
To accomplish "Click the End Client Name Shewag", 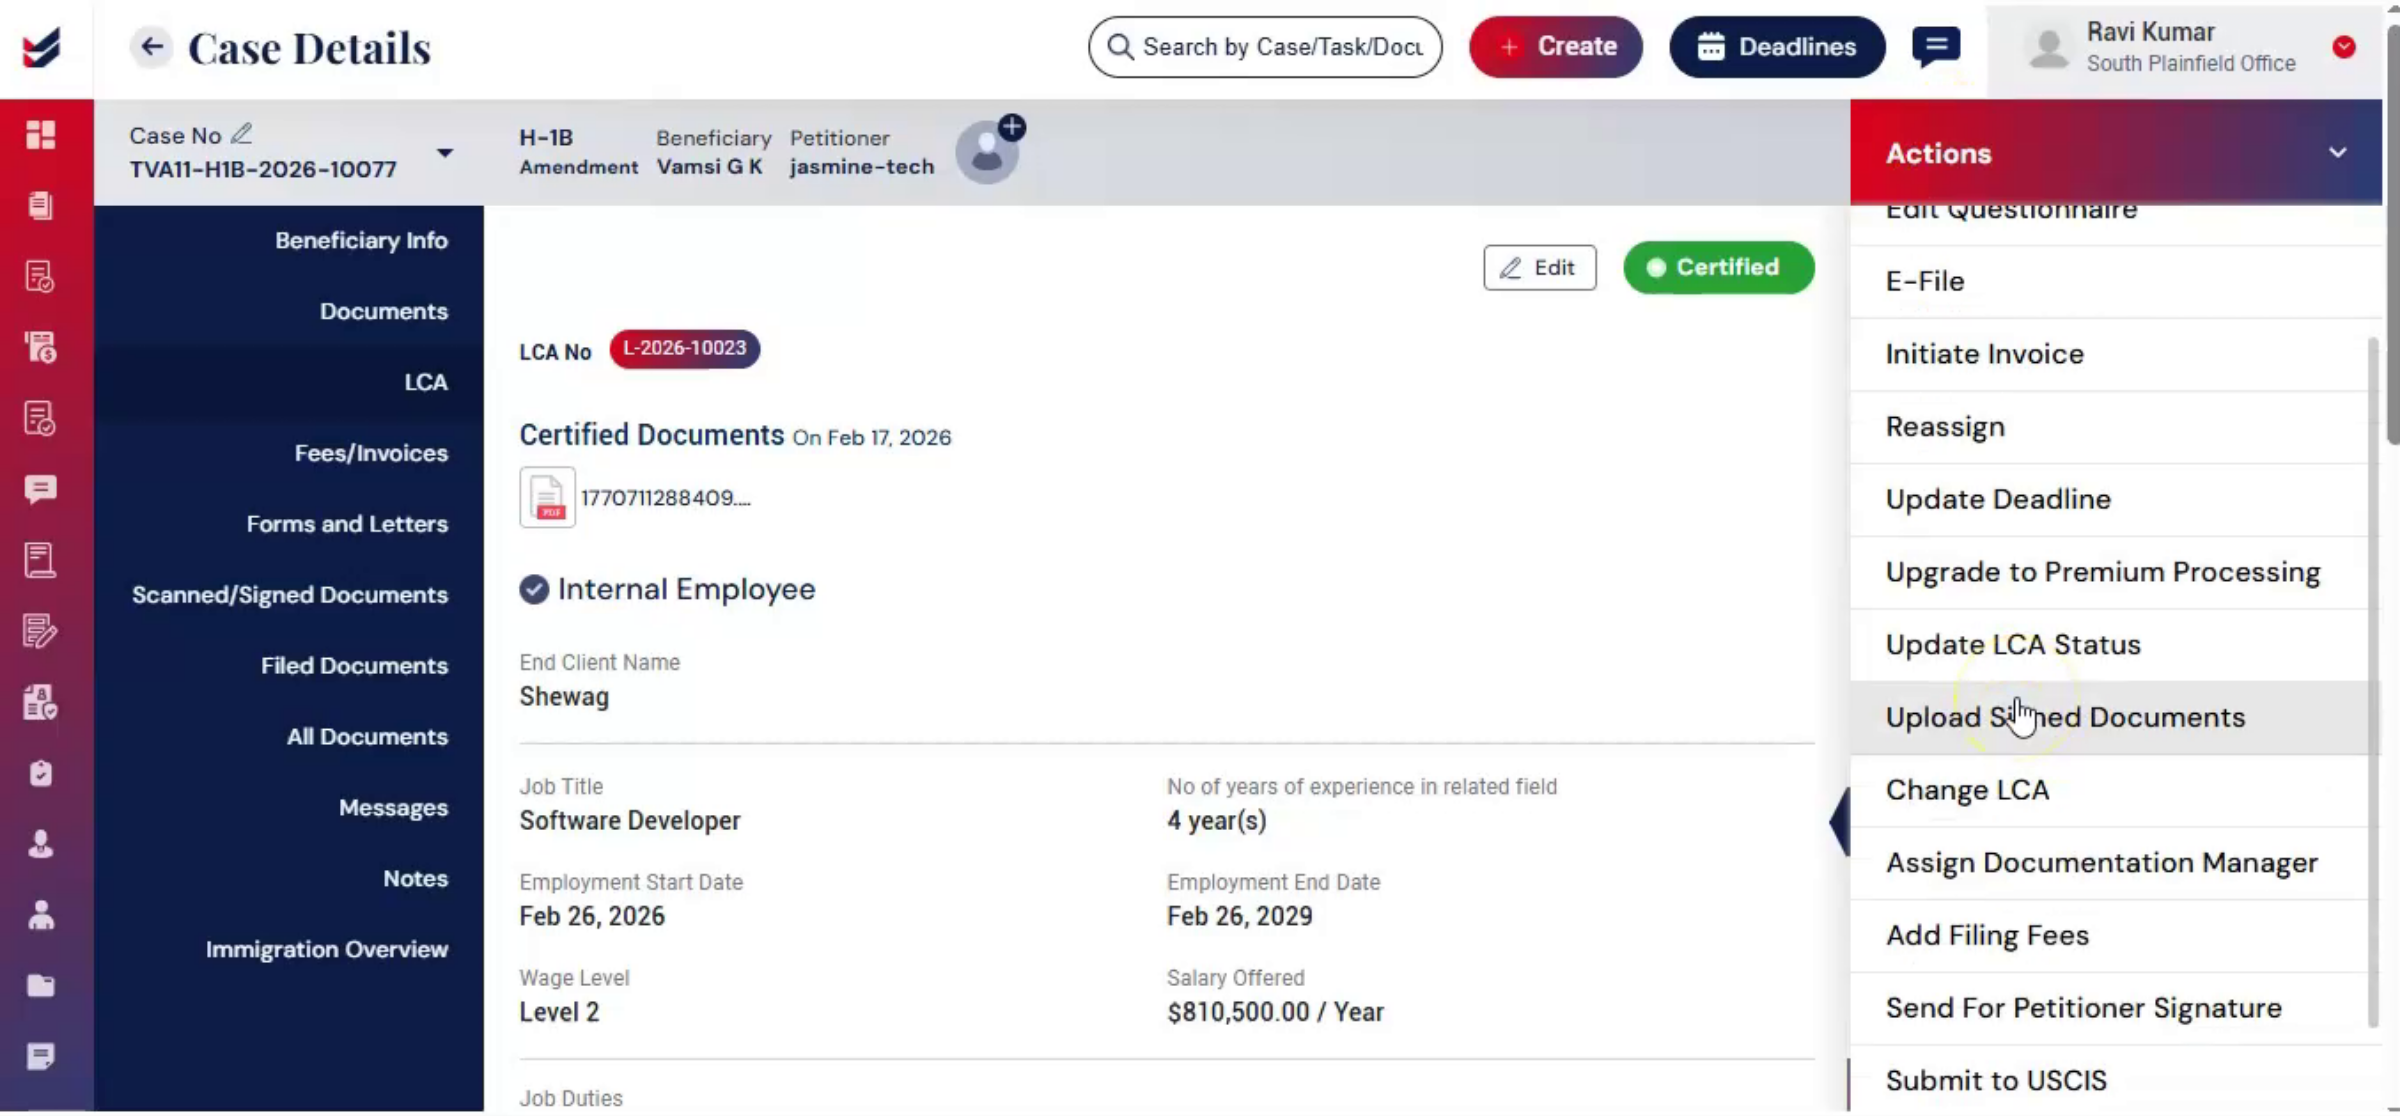I will click(564, 697).
